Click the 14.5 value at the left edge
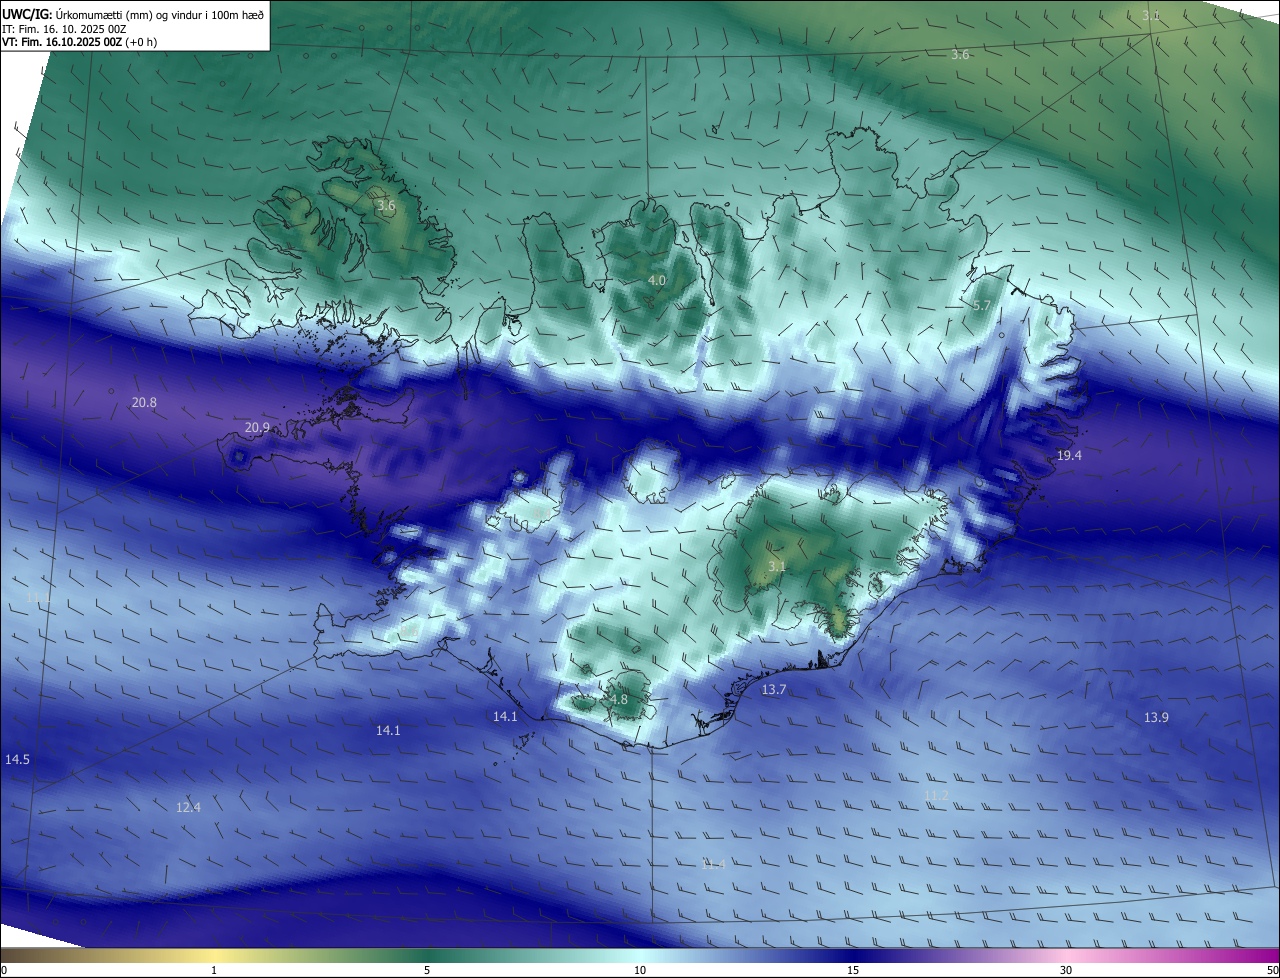The width and height of the screenshot is (1280, 978). (17, 760)
